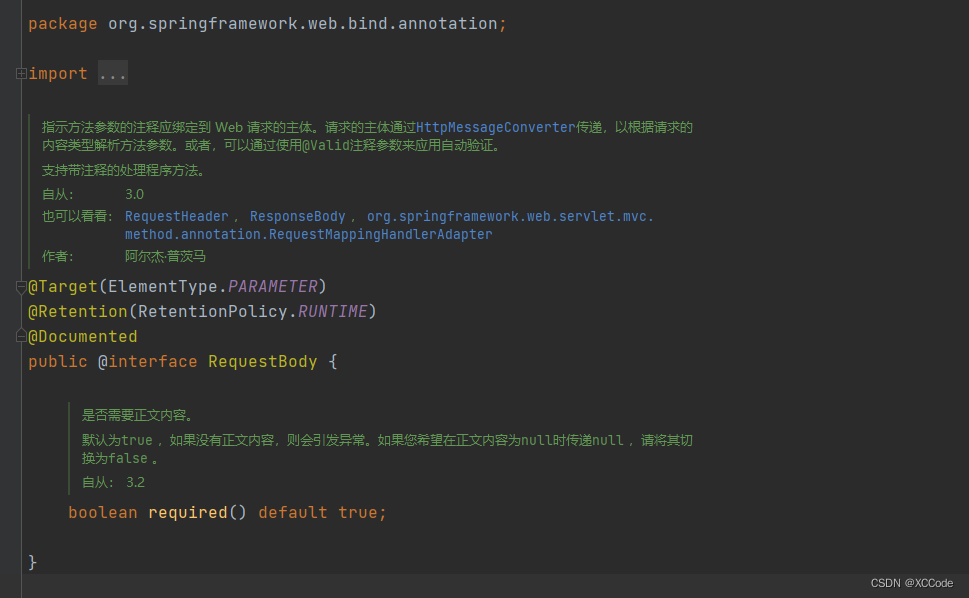Screen dimensions: 969x598
Task: Click the package keyword at top
Action: coord(63,24)
